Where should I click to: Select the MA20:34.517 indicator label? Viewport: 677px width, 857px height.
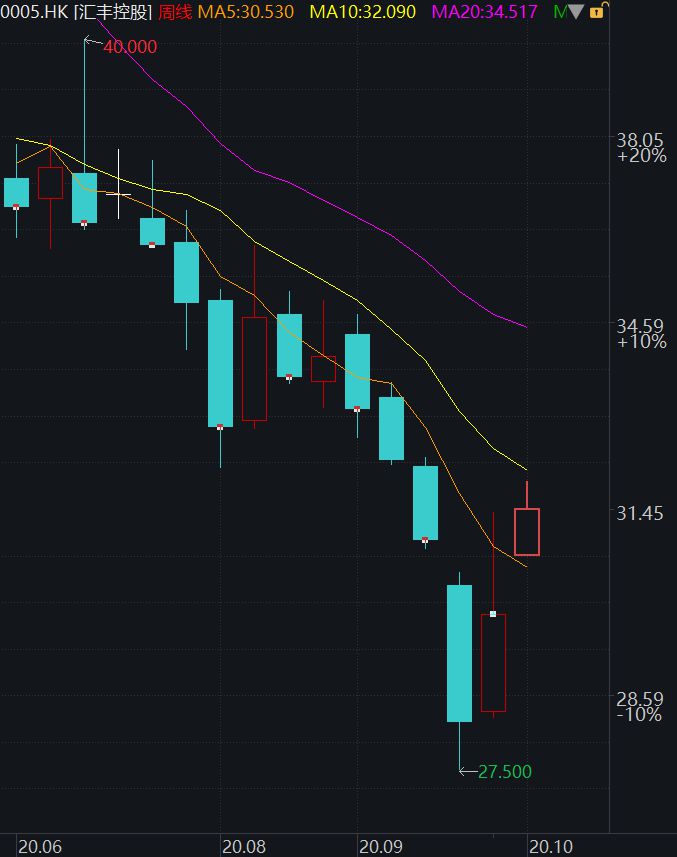point(485,11)
